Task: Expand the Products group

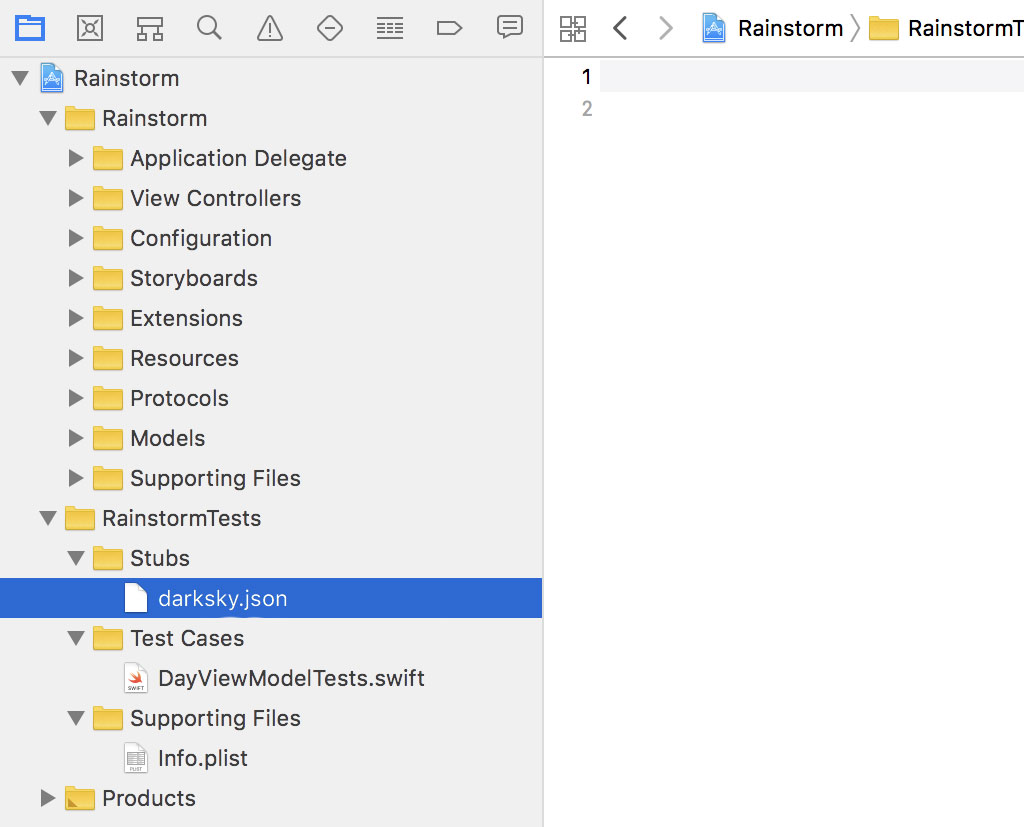Action: (48, 798)
